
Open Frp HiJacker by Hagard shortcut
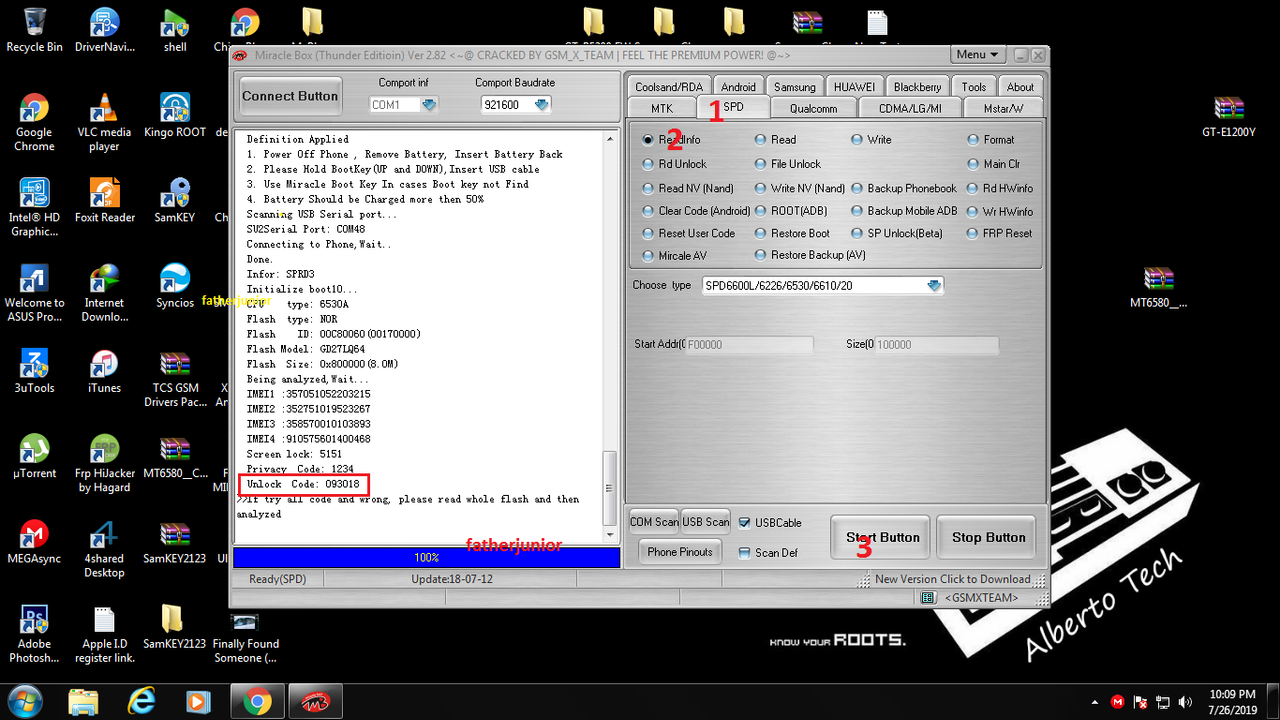click(104, 464)
